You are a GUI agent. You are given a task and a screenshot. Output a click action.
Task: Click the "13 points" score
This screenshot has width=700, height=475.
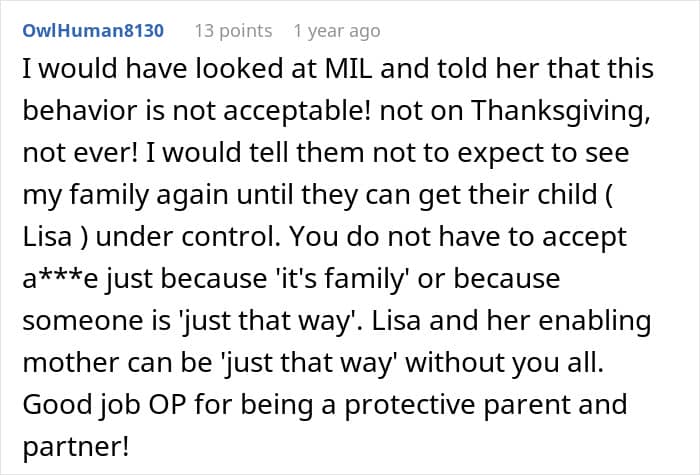(x=233, y=31)
